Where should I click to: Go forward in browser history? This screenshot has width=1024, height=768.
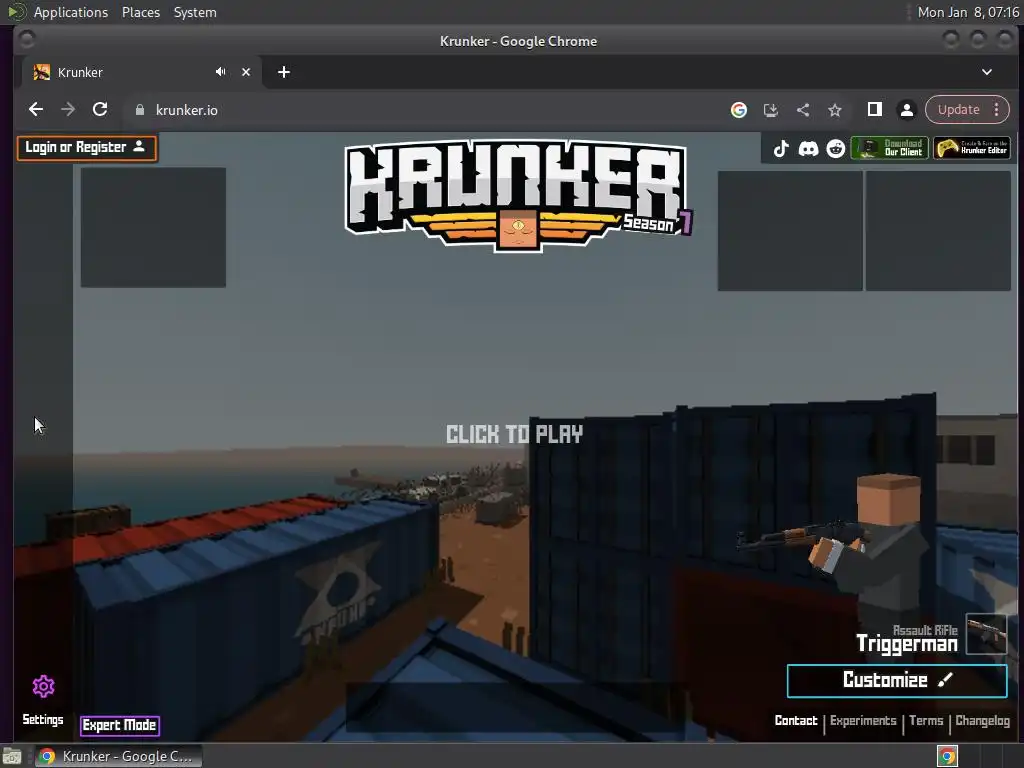click(68, 110)
